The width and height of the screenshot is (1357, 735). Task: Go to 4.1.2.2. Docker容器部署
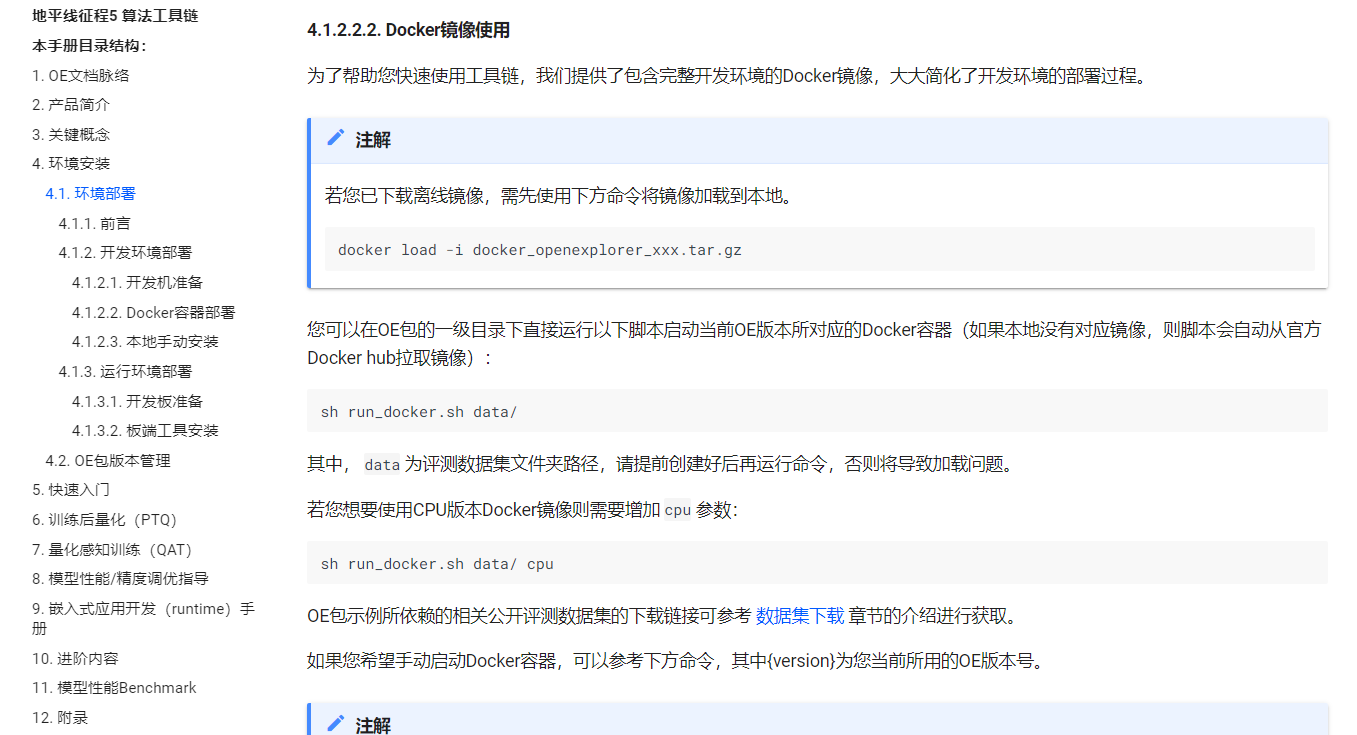pos(153,312)
